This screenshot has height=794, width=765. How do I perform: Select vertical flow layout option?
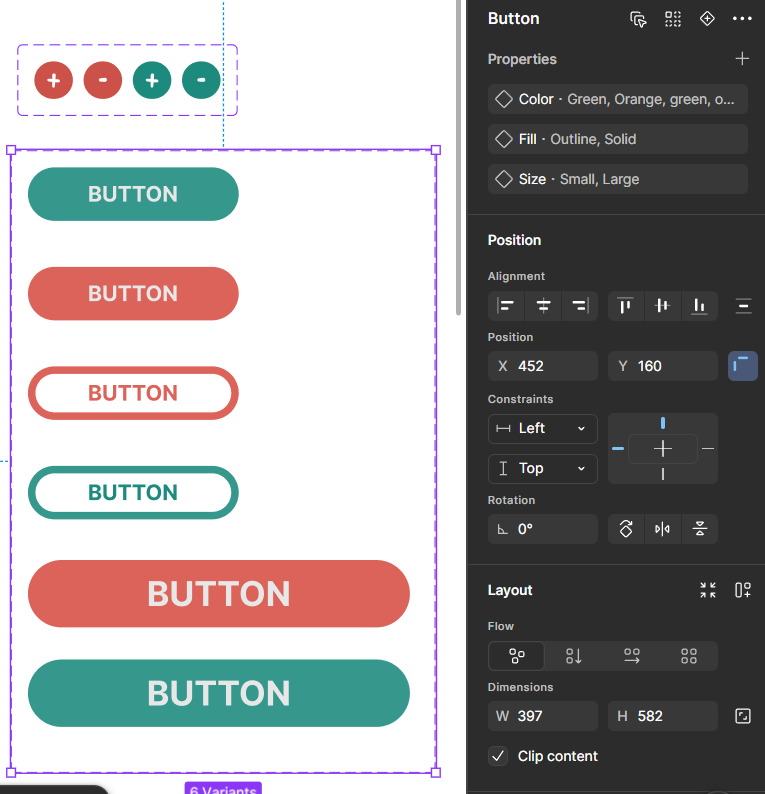pyautogui.click(x=574, y=656)
